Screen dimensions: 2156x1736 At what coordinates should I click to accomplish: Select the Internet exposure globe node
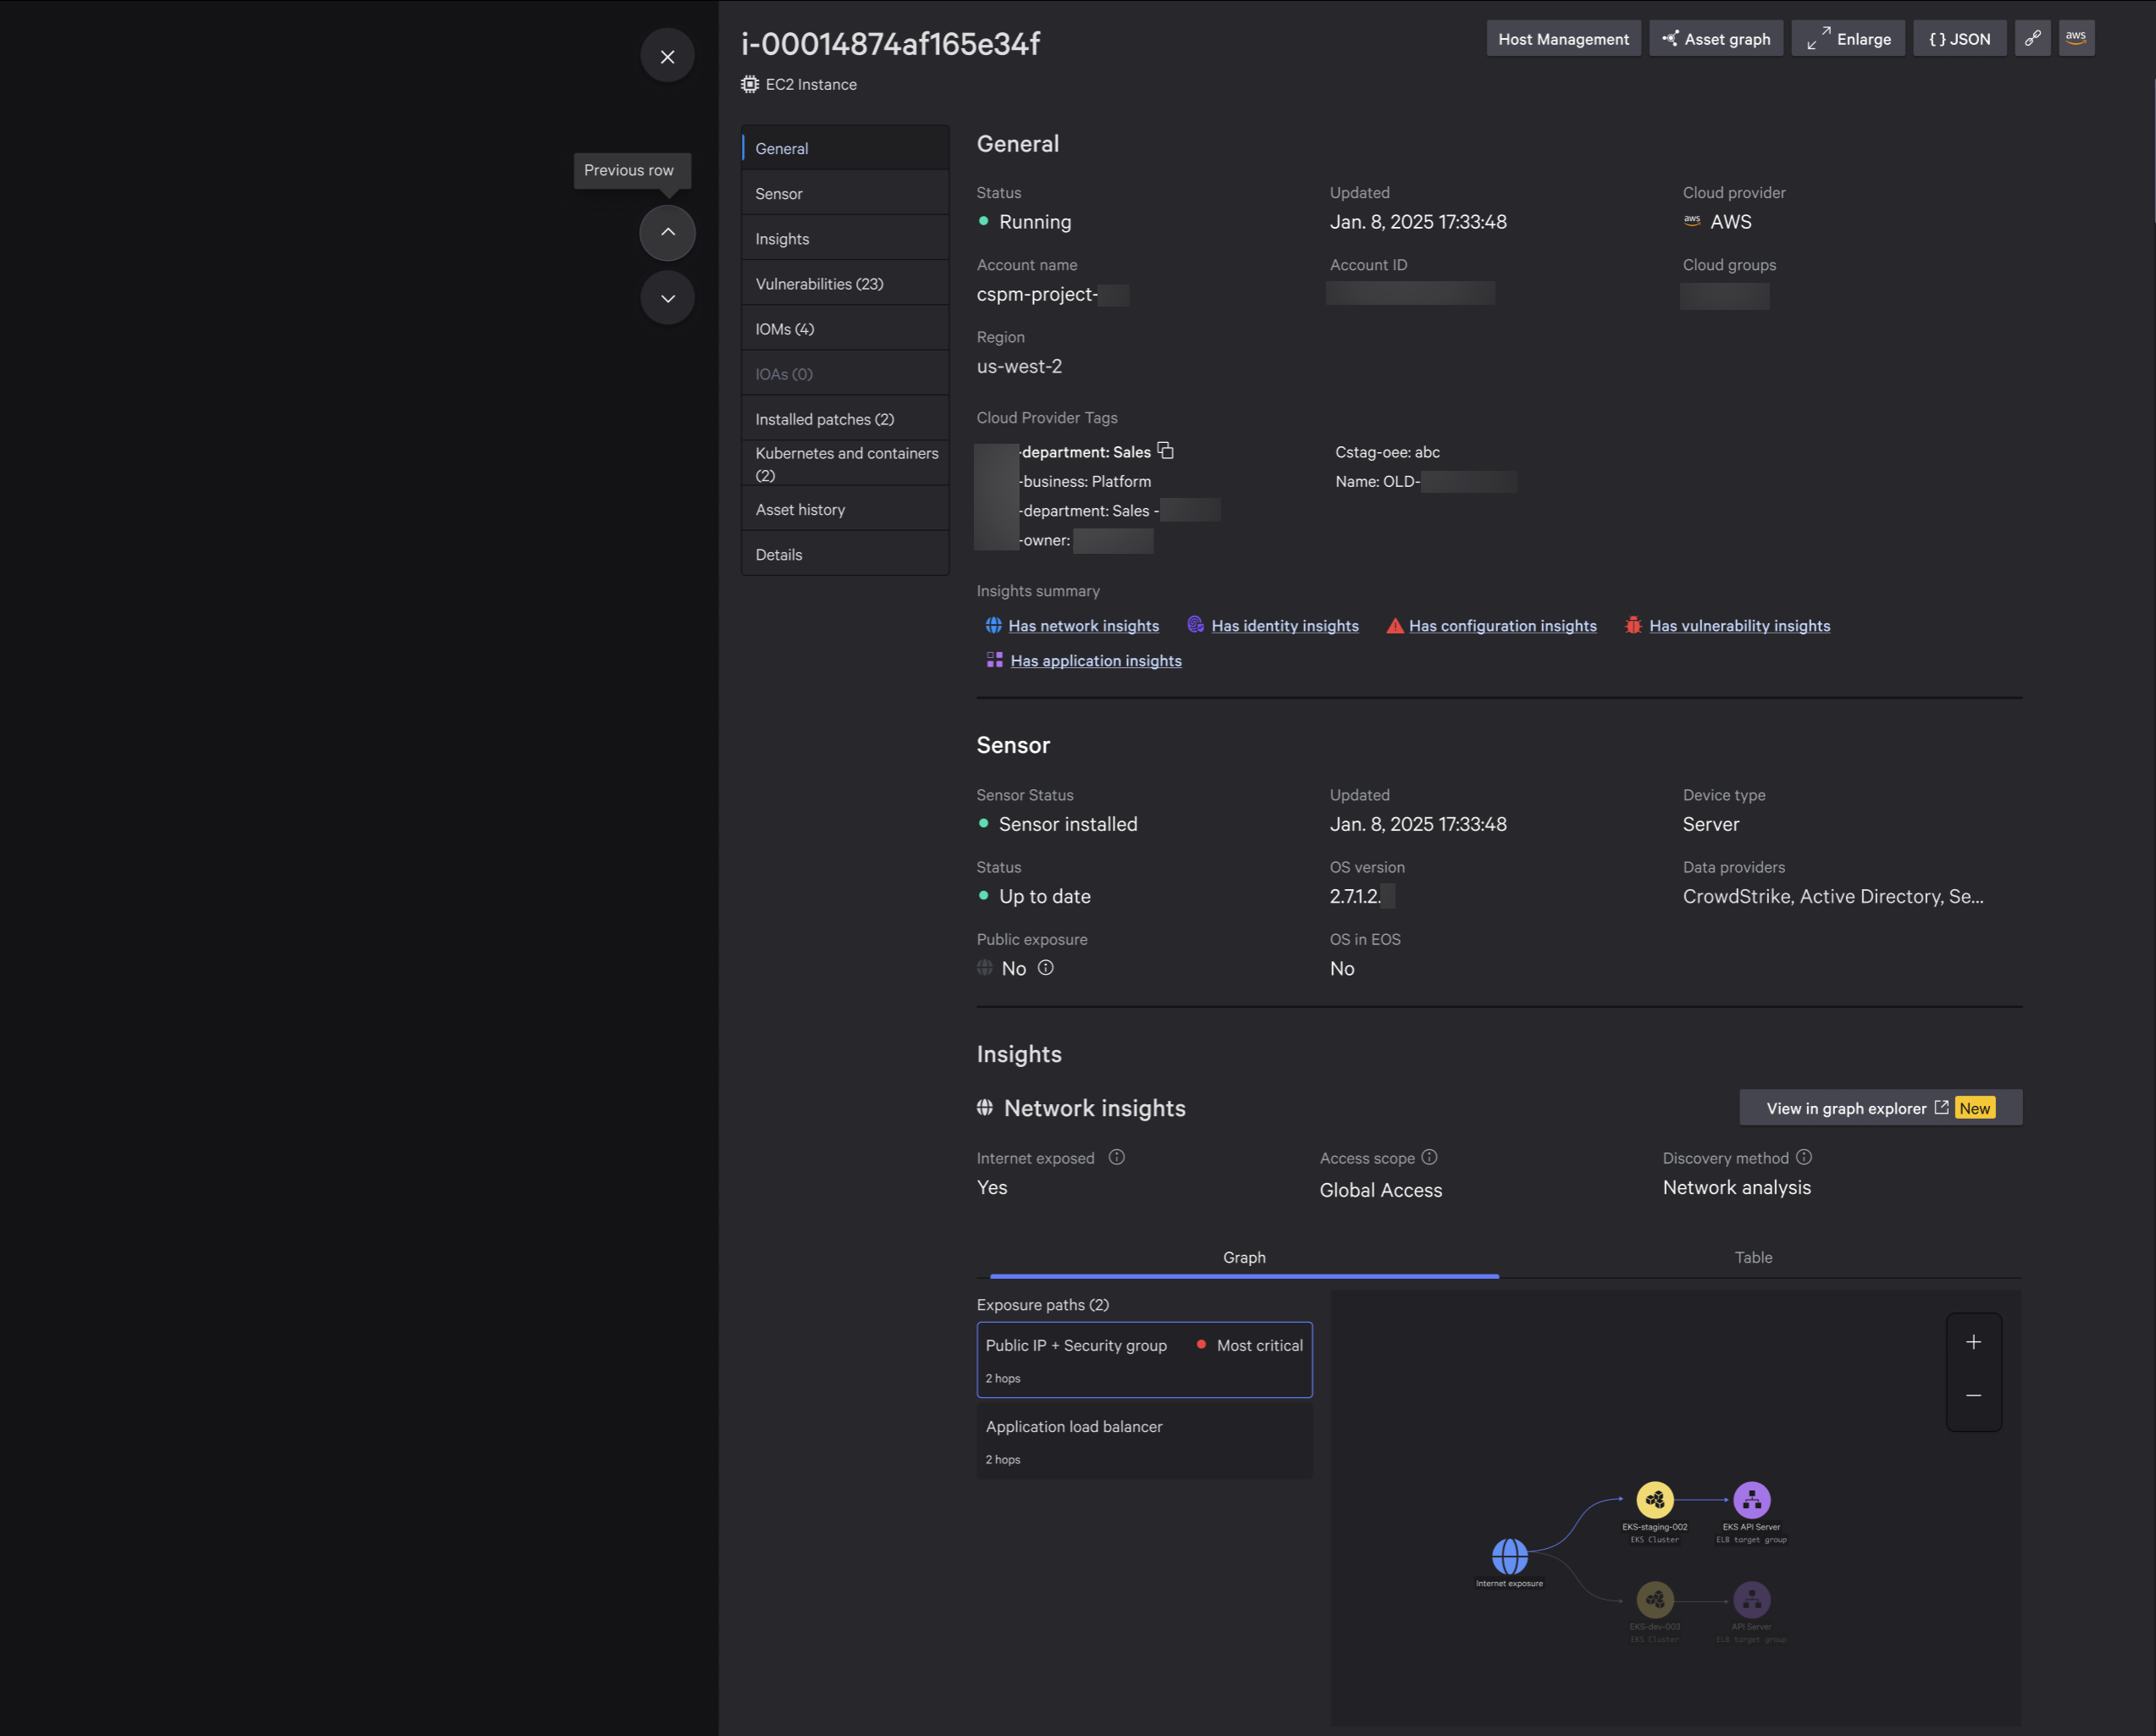point(1509,1556)
